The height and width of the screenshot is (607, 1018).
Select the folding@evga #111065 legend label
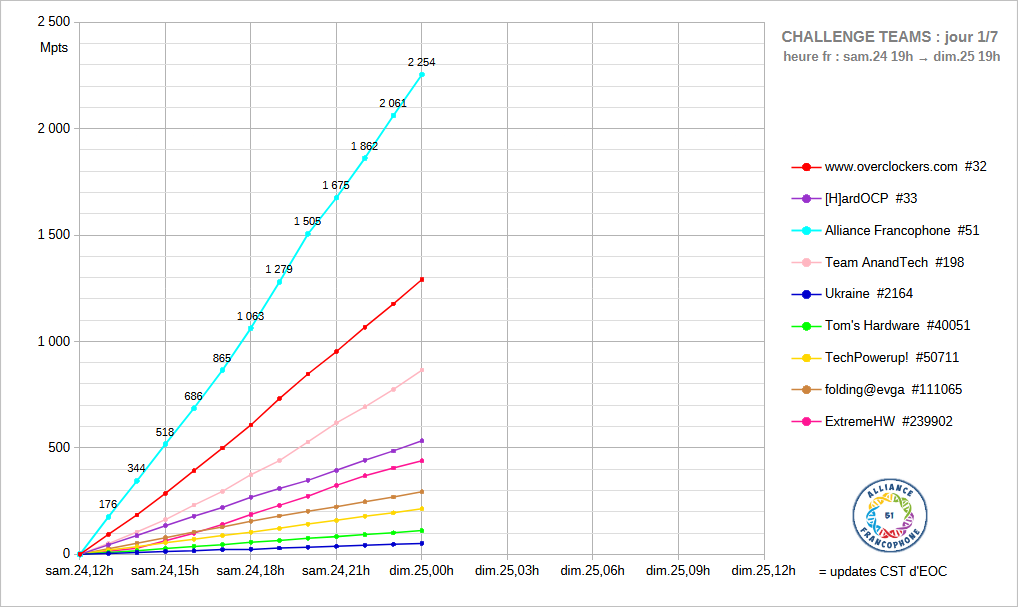click(893, 390)
